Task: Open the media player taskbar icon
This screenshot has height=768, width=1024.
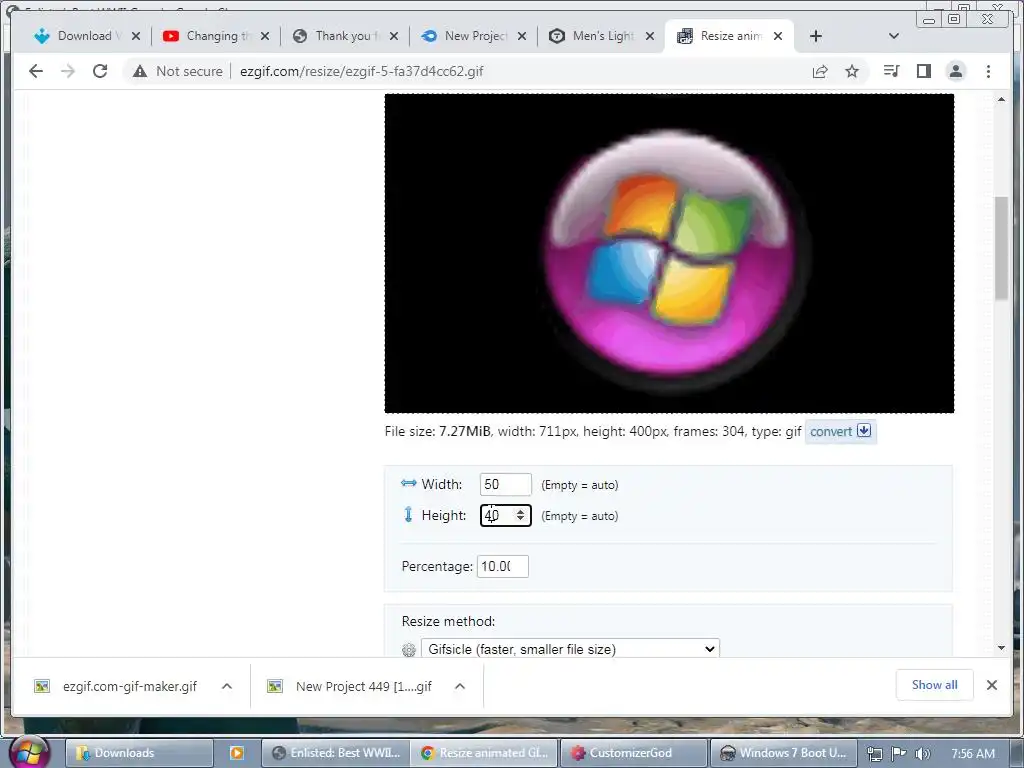Action: 237,753
